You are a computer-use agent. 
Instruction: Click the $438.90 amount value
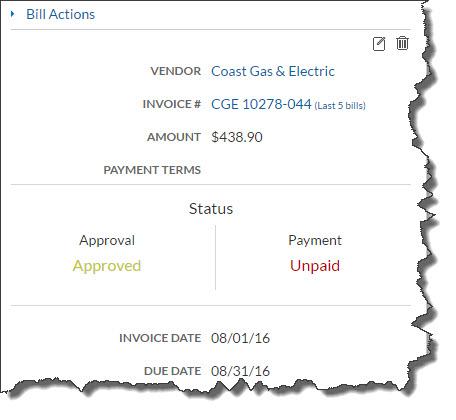pos(237,137)
